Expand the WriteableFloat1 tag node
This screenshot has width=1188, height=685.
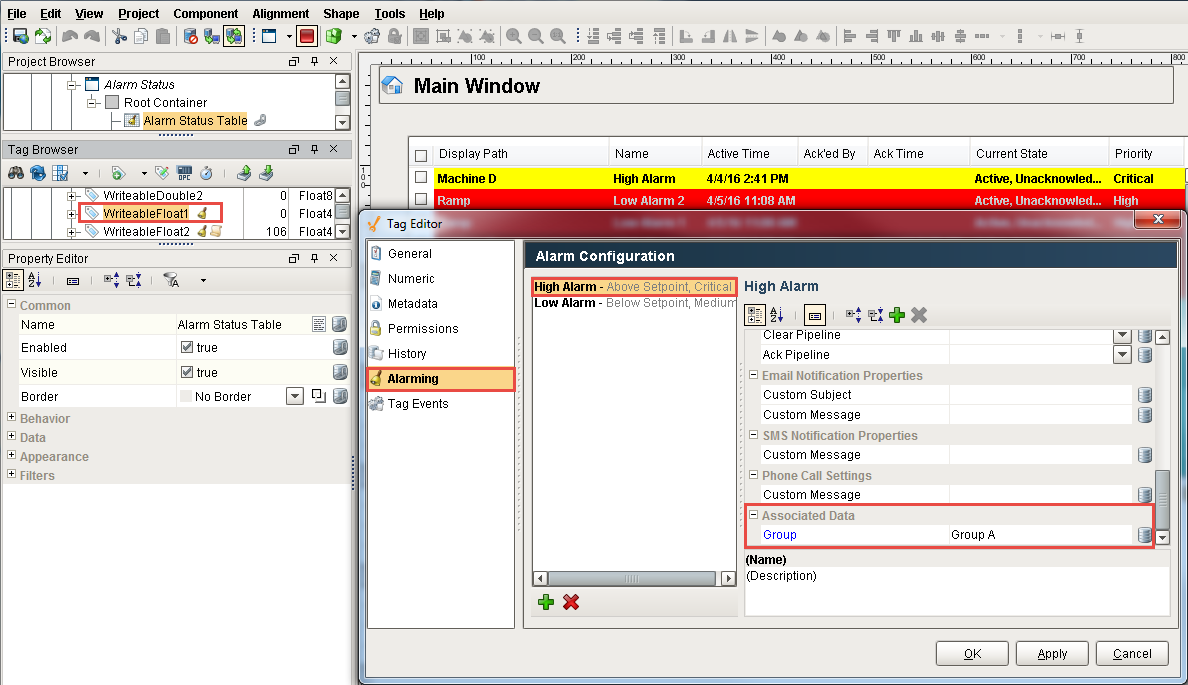(71, 214)
